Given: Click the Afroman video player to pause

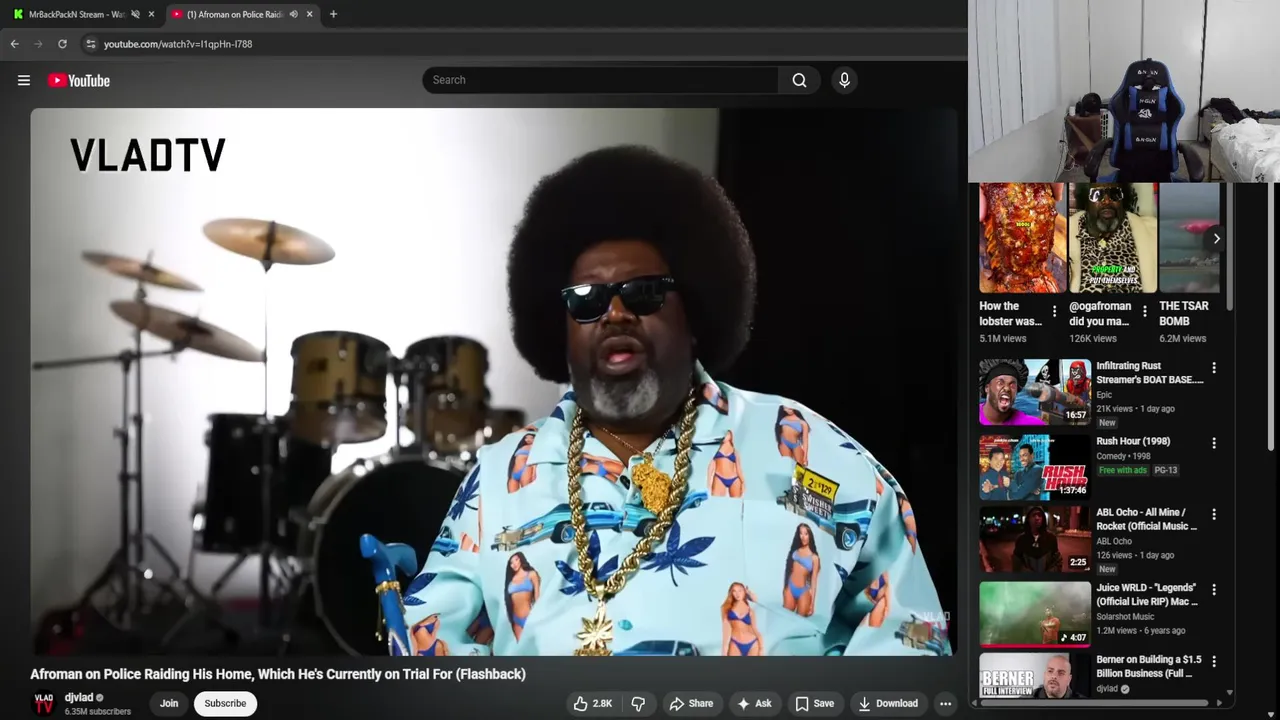Looking at the screenshot, I should click(x=494, y=382).
